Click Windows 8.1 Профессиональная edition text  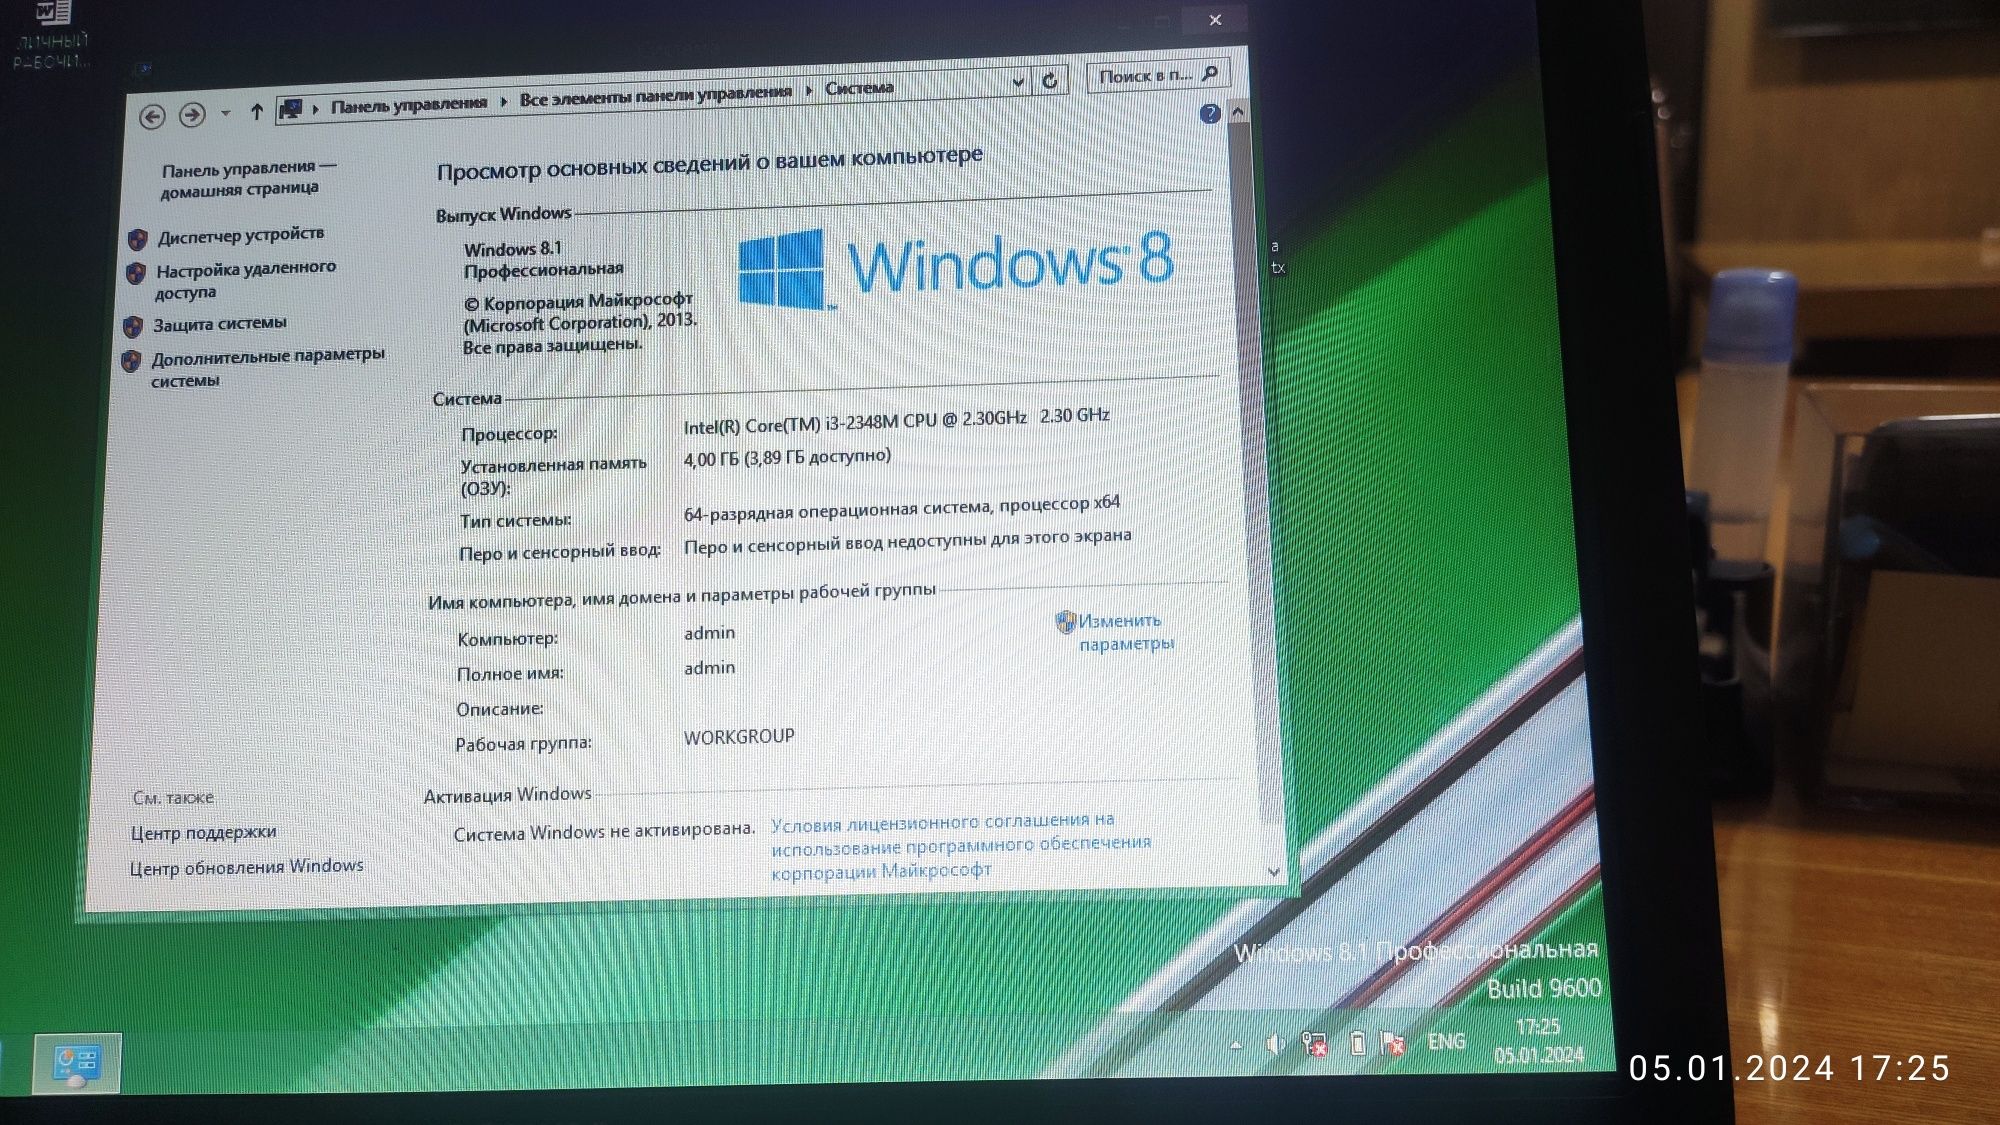(543, 259)
